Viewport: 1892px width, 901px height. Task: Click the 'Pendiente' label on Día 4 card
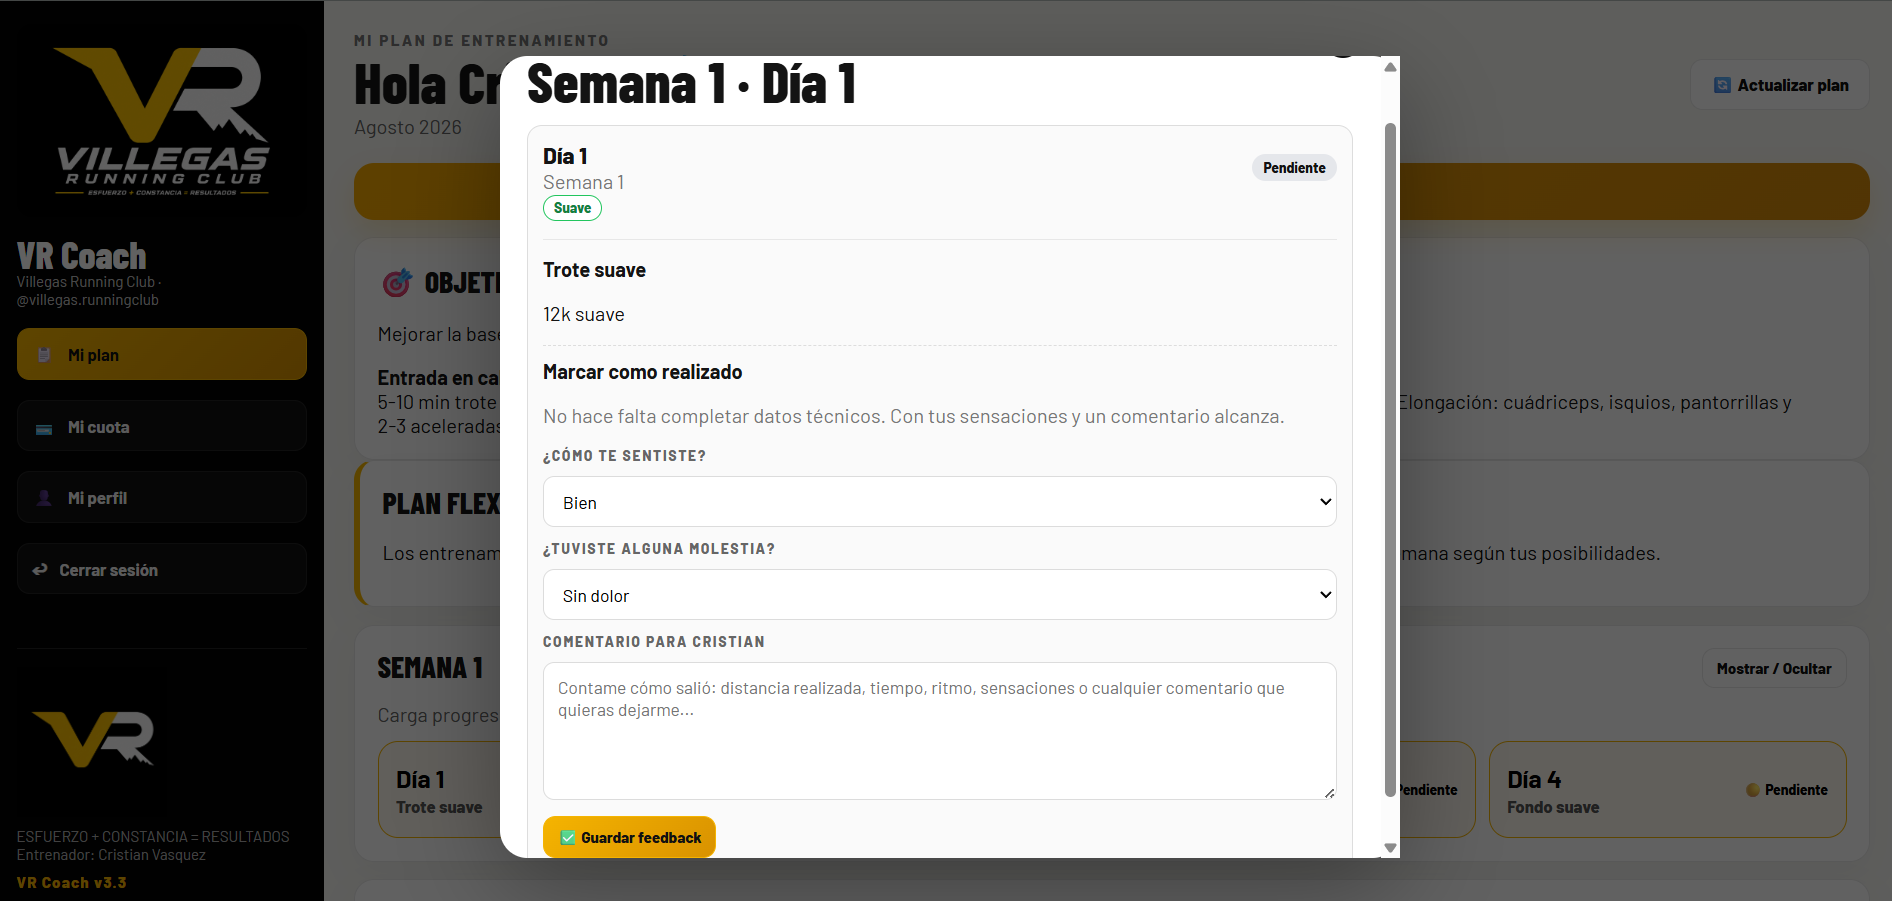[x=1796, y=790]
